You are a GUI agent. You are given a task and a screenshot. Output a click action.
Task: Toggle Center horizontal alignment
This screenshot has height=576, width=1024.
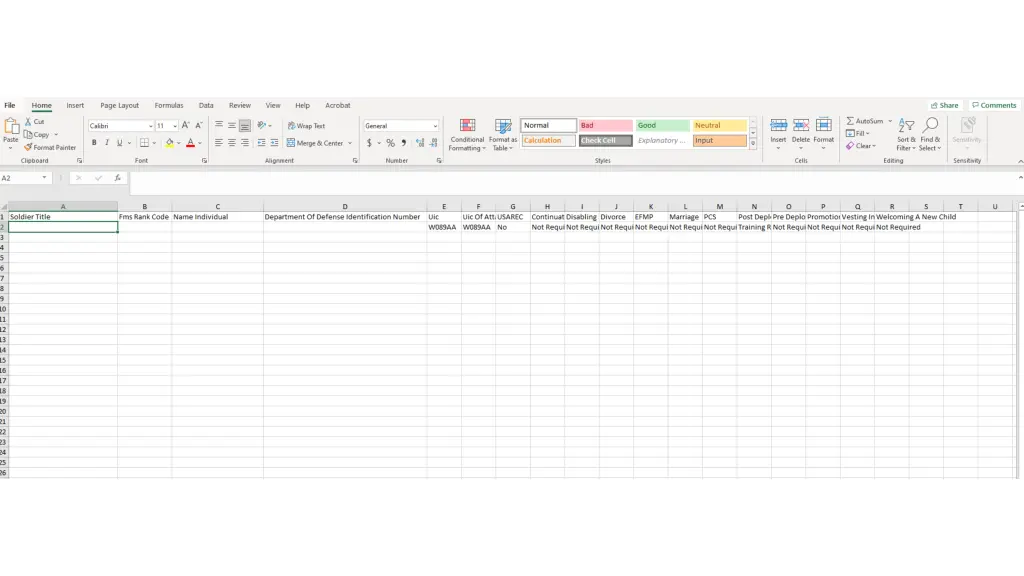pos(232,143)
